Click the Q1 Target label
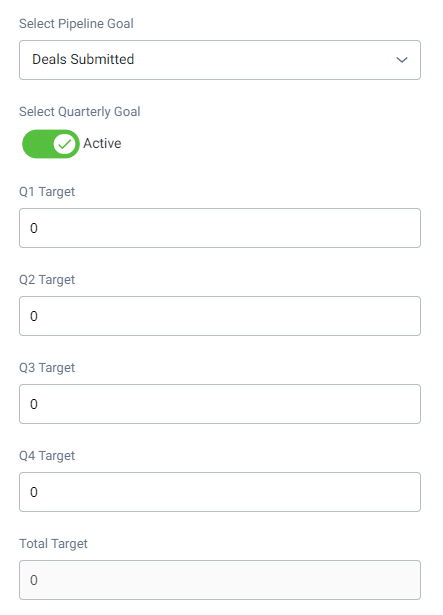This screenshot has width=443, height=615. click(x=47, y=192)
